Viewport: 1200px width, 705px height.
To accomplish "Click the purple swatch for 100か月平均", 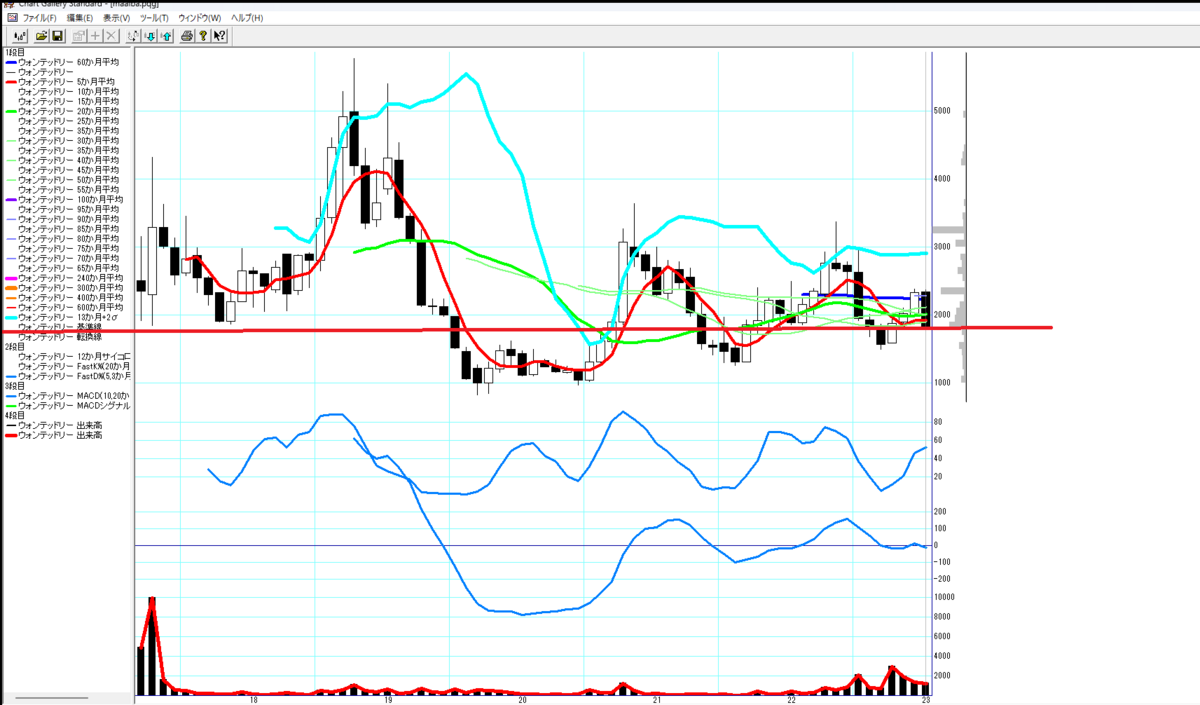I will pyautogui.click(x=10, y=200).
